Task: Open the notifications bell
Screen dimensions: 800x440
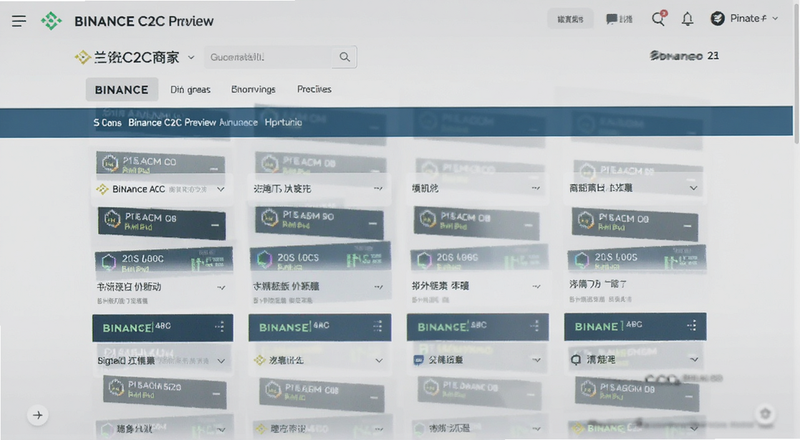Action: pos(688,19)
